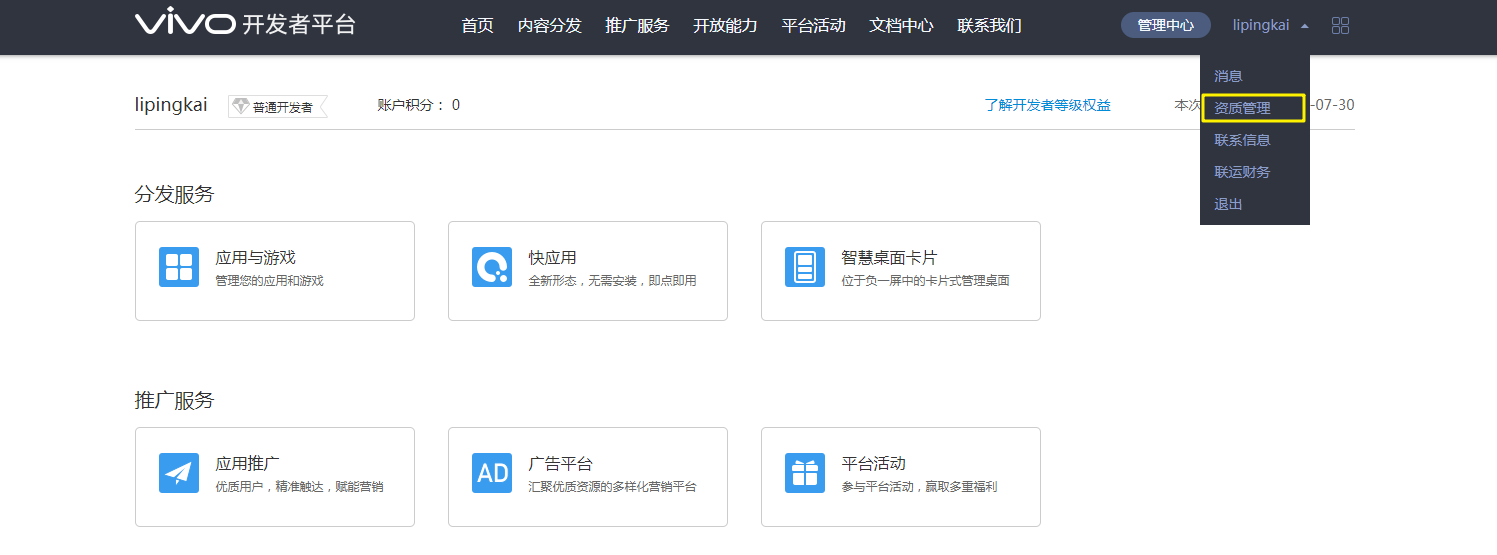Click 账户积分: 0 text
1497x555 pixels.
coord(419,105)
